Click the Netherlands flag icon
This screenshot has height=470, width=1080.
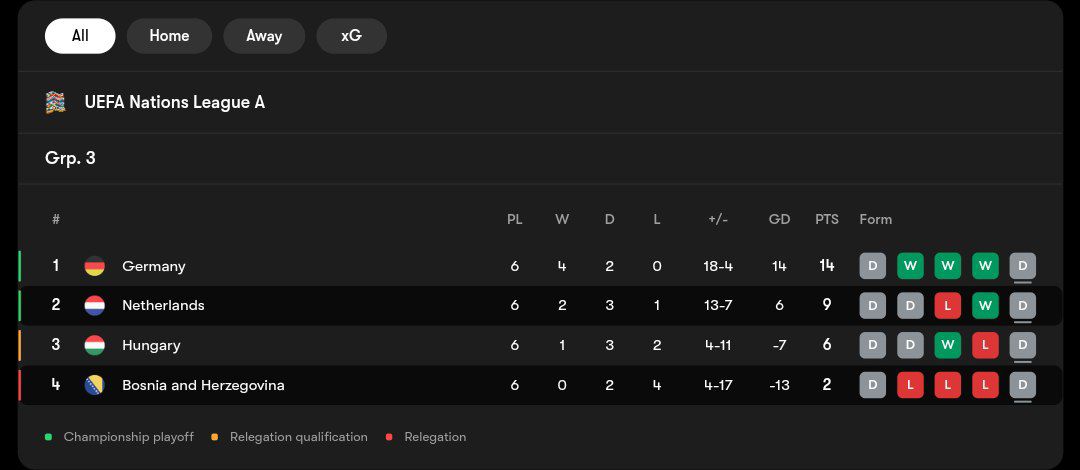click(94, 305)
